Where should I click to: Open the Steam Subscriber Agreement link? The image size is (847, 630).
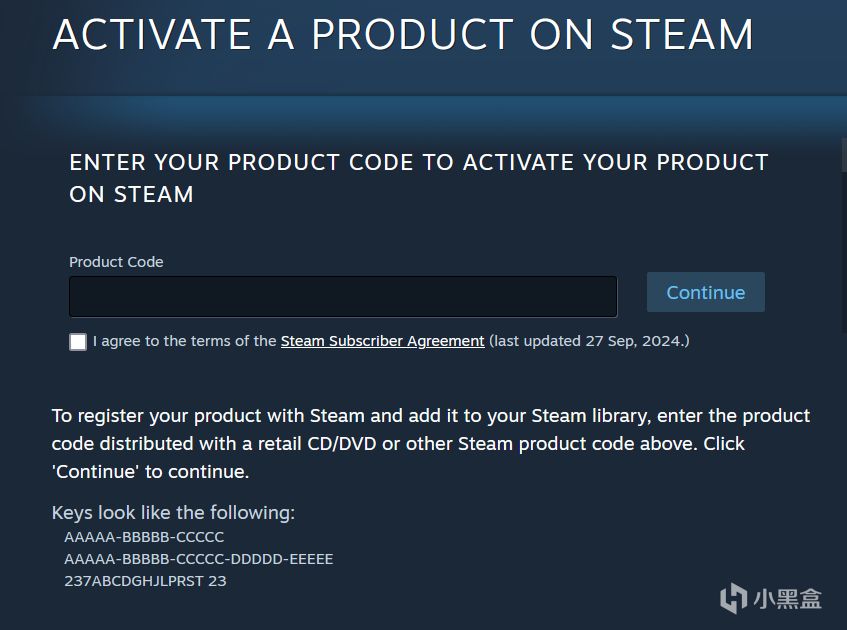tap(382, 341)
